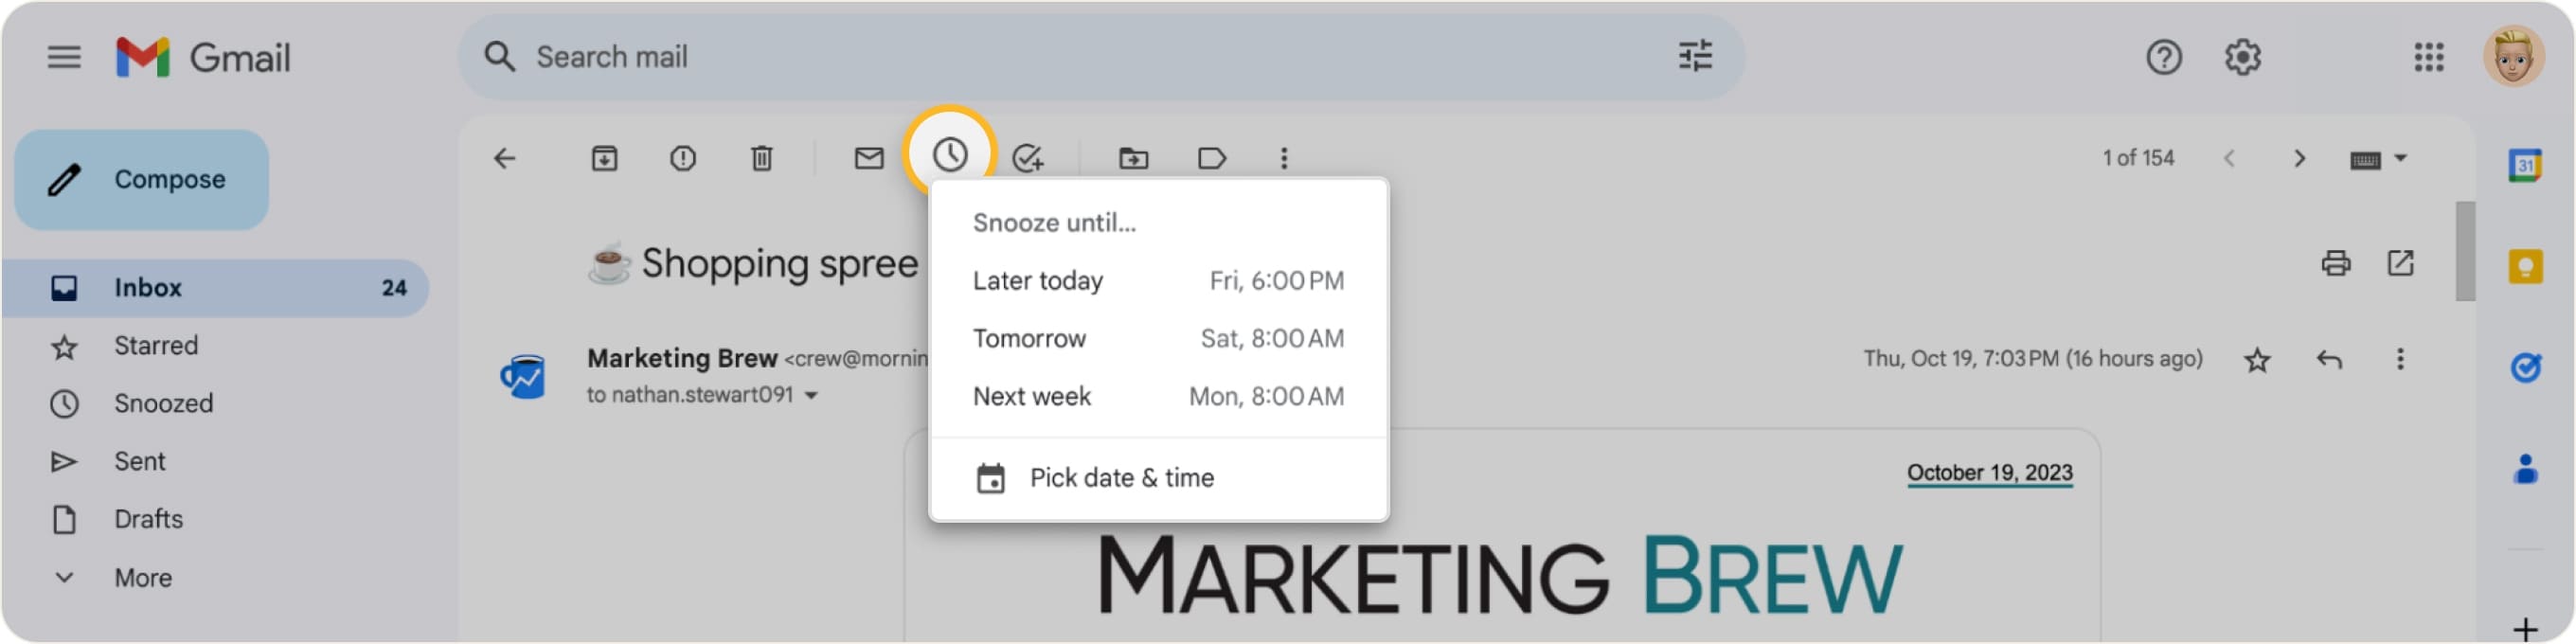Report the email as spam
Viewport: 2576px width, 644px height.
[683, 158]
